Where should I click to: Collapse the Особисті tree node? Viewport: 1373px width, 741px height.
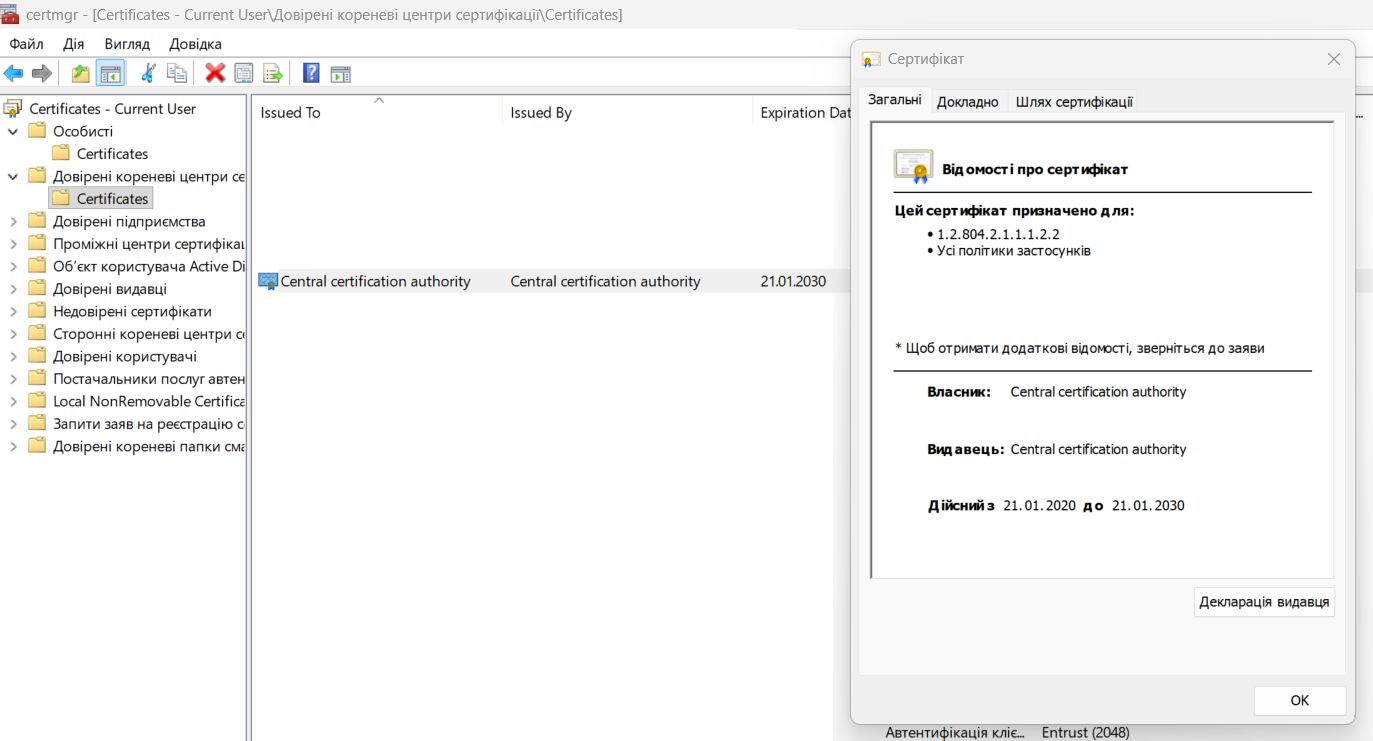point(13,132)
